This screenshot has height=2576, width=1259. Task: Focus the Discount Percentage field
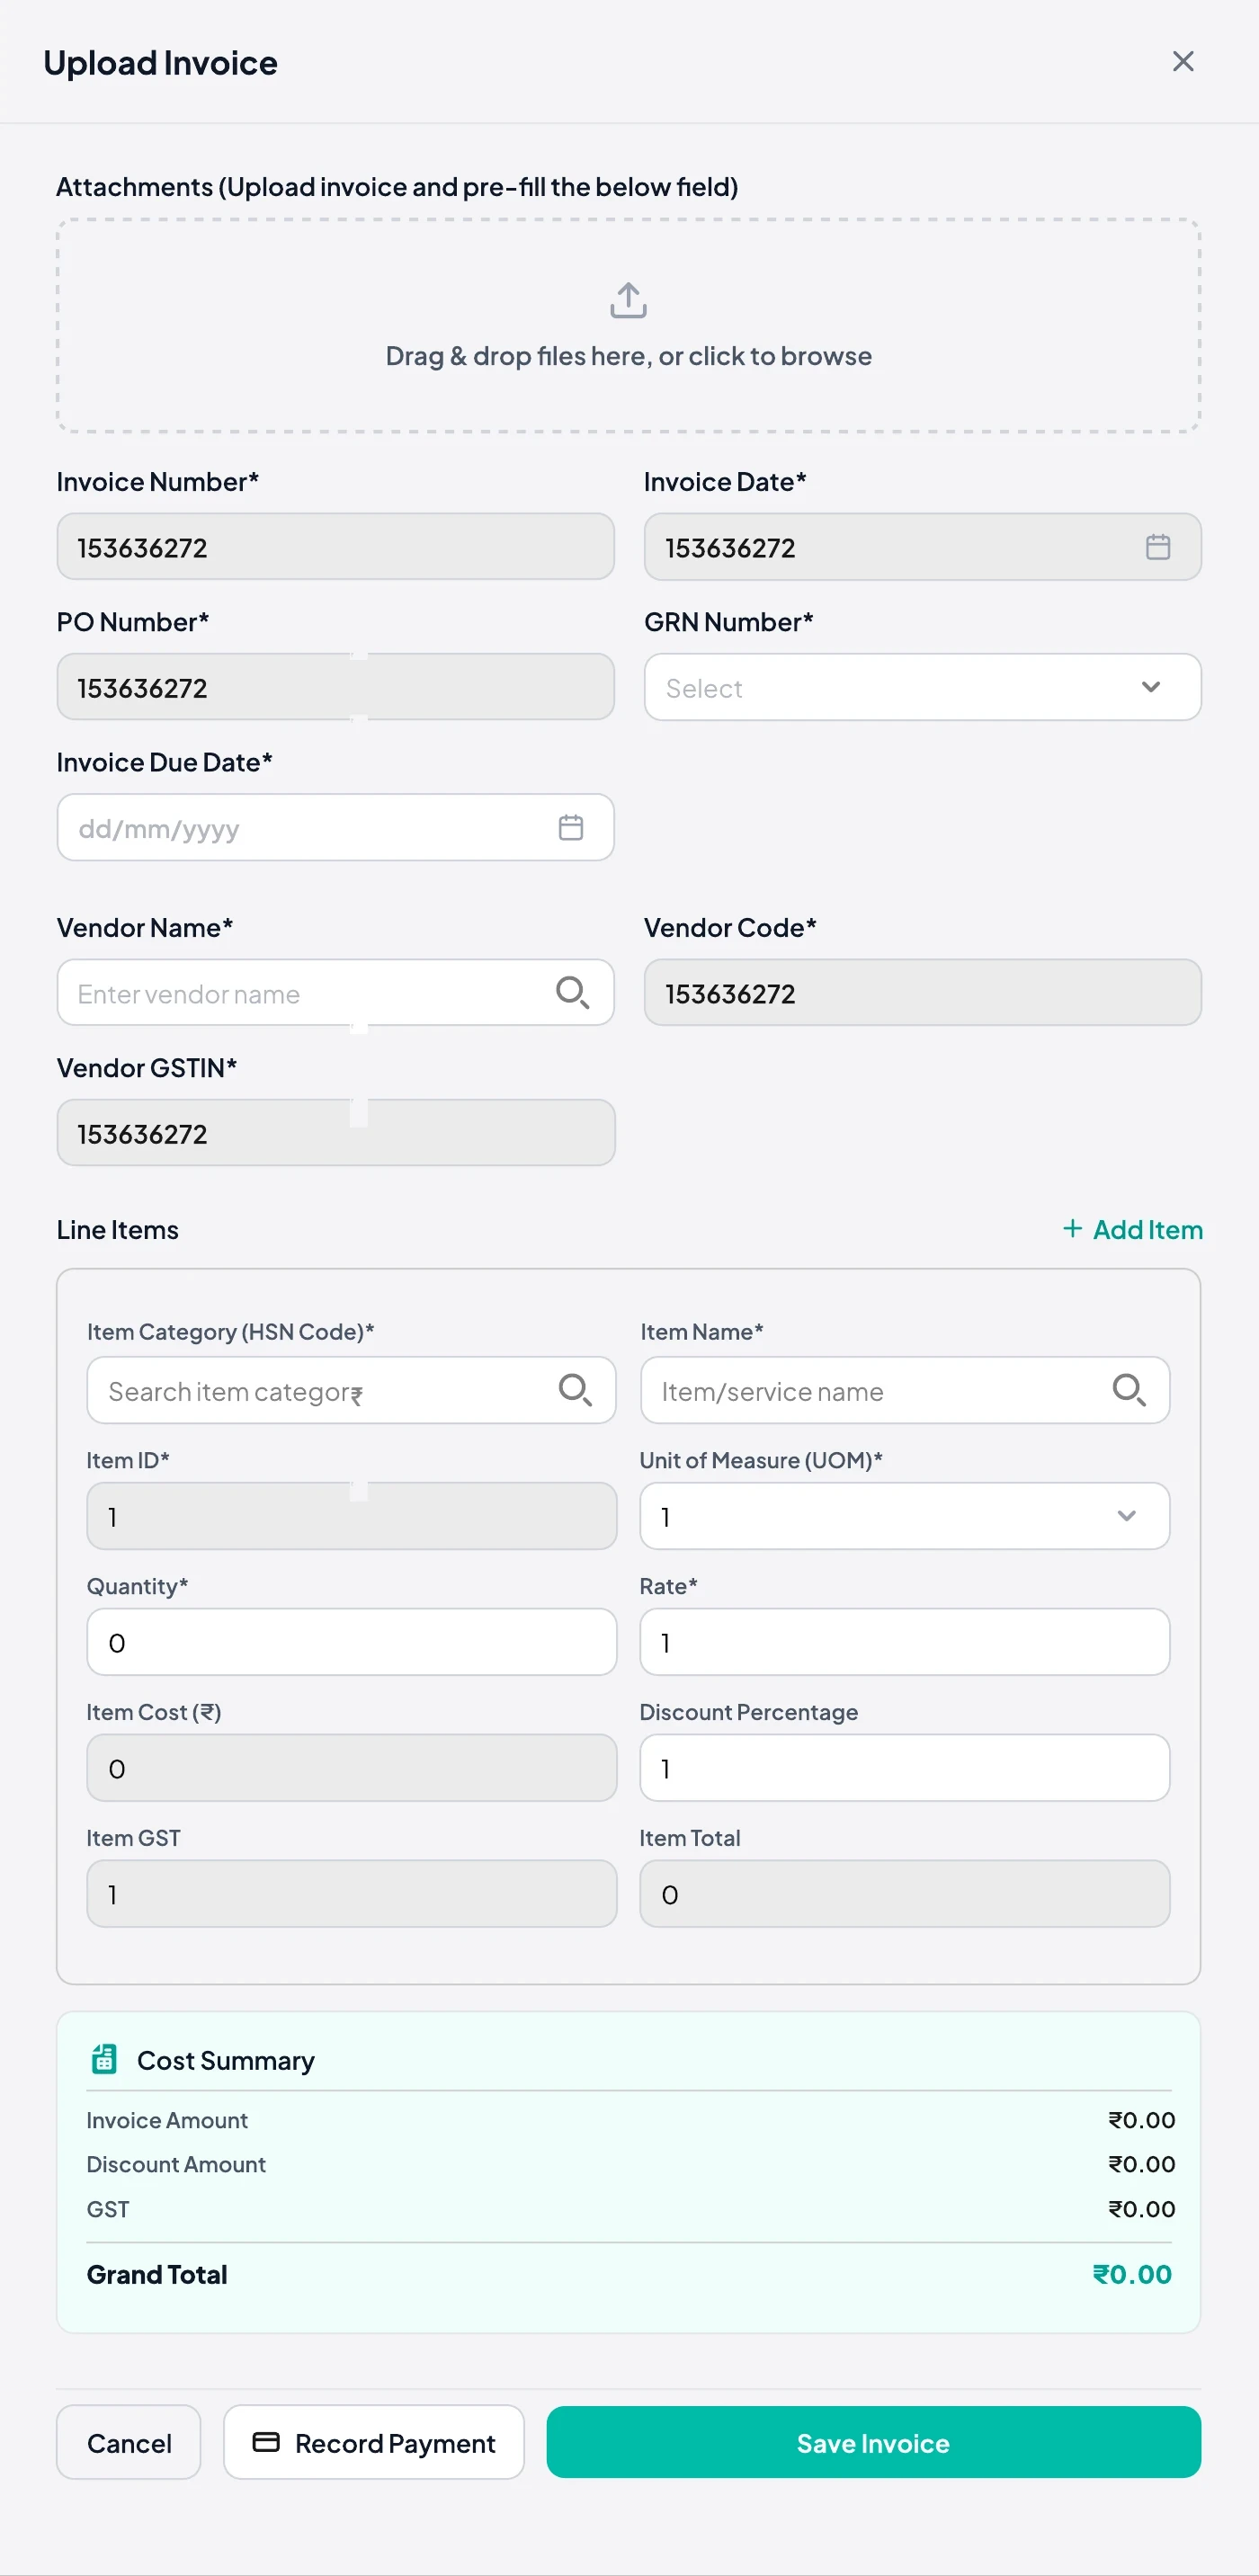click(x=904, y=1768)
